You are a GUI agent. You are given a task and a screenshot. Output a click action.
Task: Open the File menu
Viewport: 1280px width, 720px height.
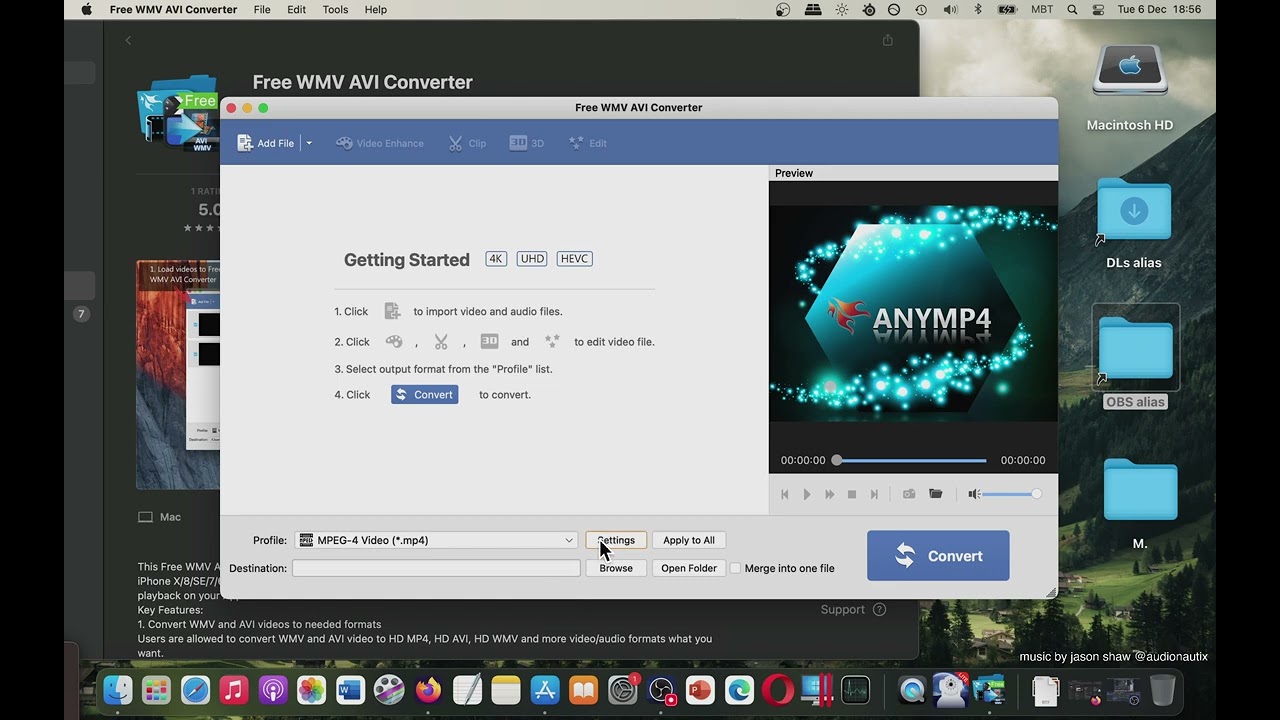[x=262, y=9]
